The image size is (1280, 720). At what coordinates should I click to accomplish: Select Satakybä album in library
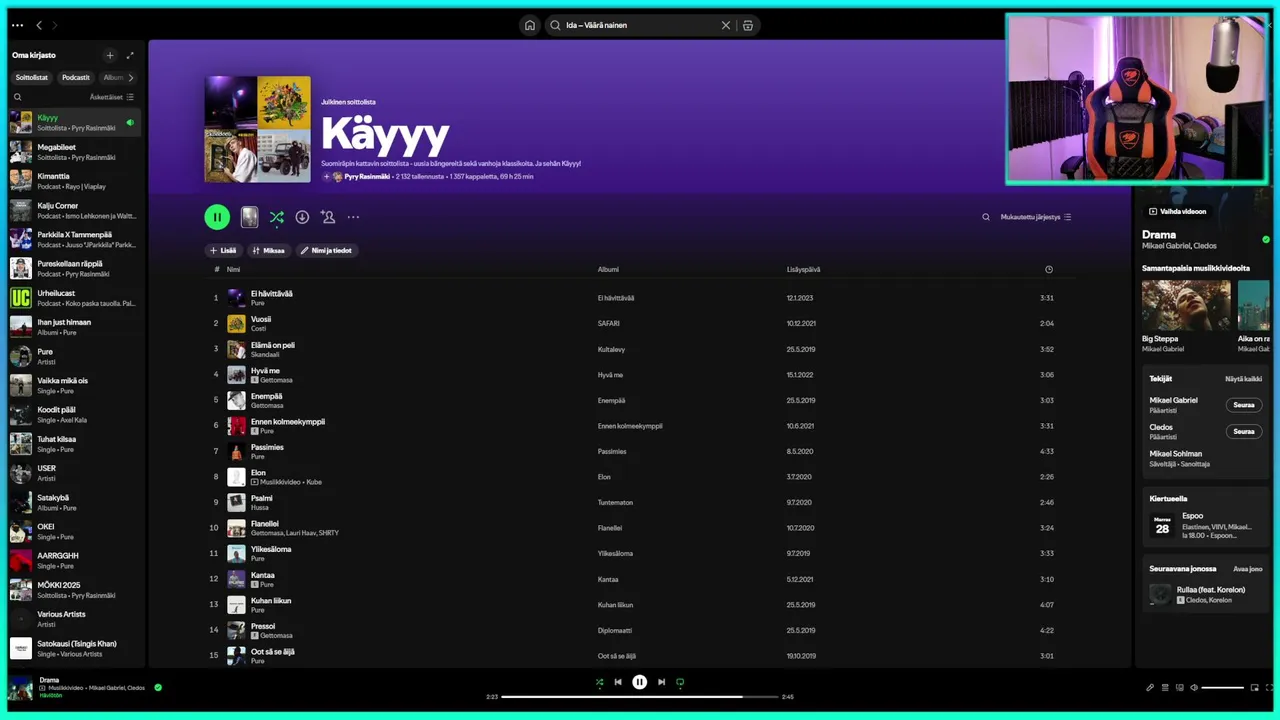[75, 502]
